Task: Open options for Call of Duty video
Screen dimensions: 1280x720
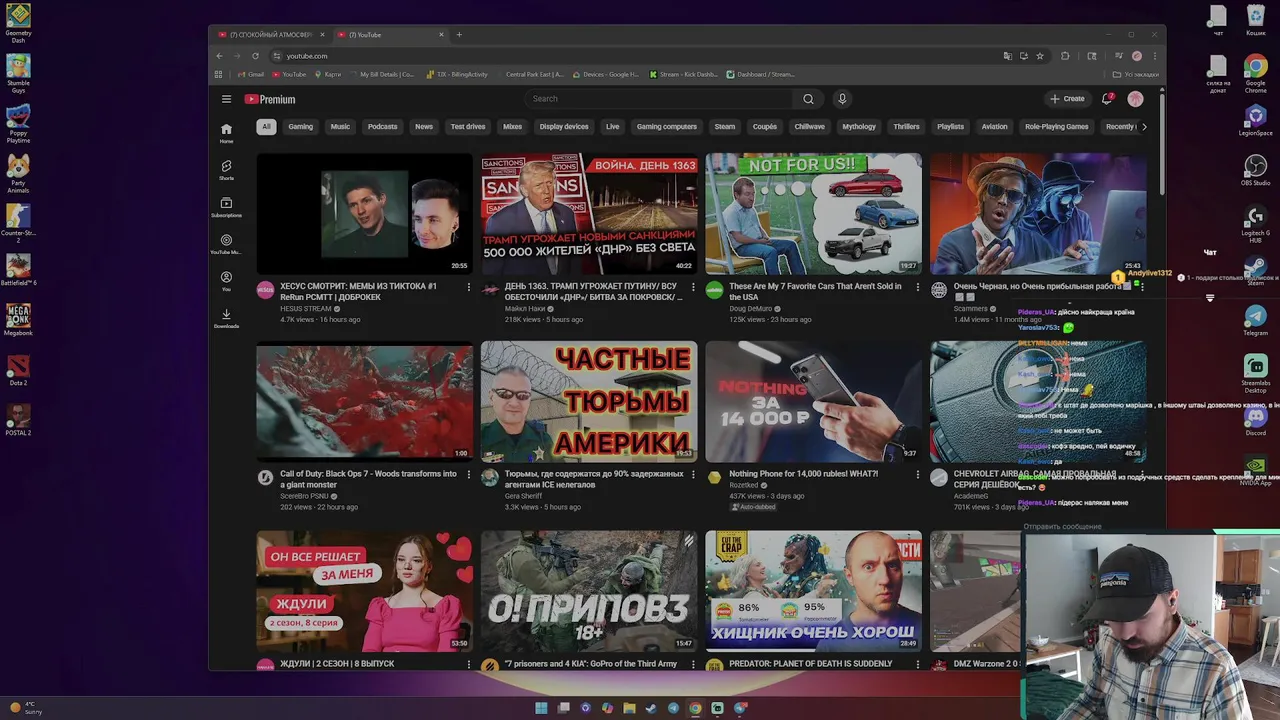Action: (468, 475)
